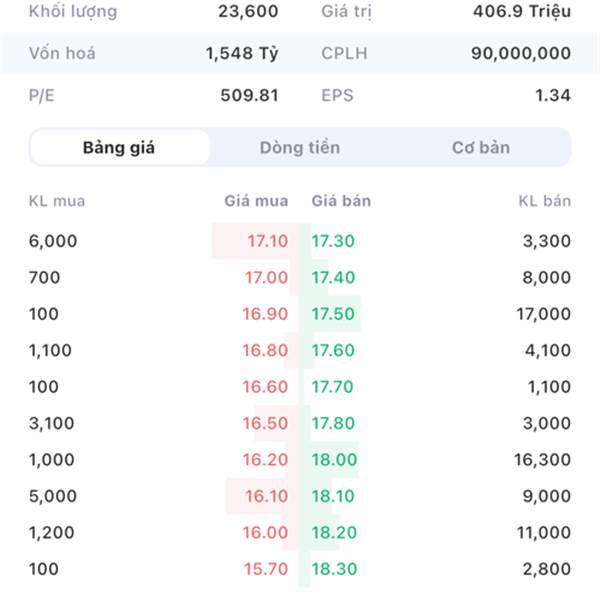This screenshot has width=600, height=600.
Task: Switch to the Dòng tiền tab
Action: click(300, 148)
